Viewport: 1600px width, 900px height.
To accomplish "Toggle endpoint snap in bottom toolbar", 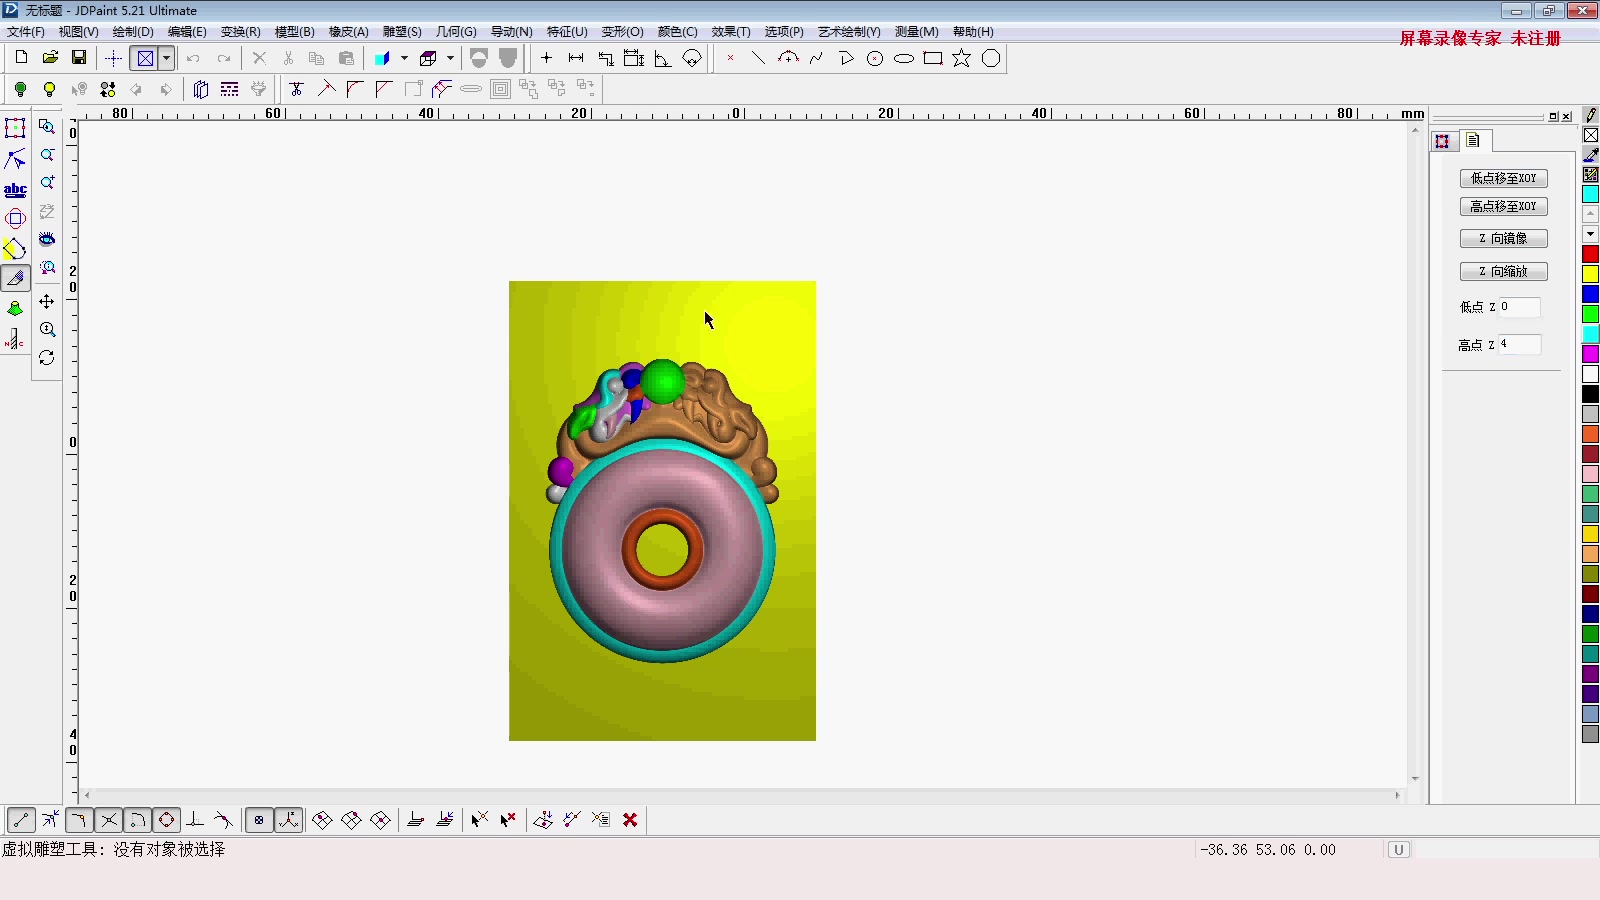I will point(21,820).
